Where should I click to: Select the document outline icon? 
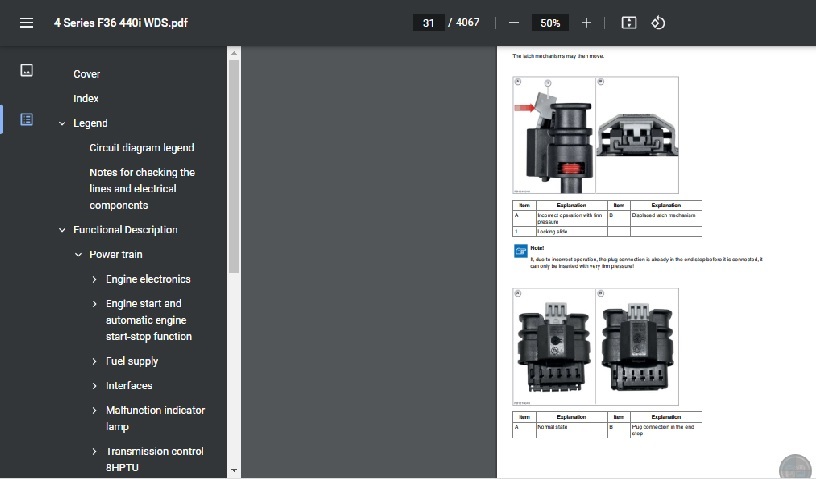tap(27, 119)
